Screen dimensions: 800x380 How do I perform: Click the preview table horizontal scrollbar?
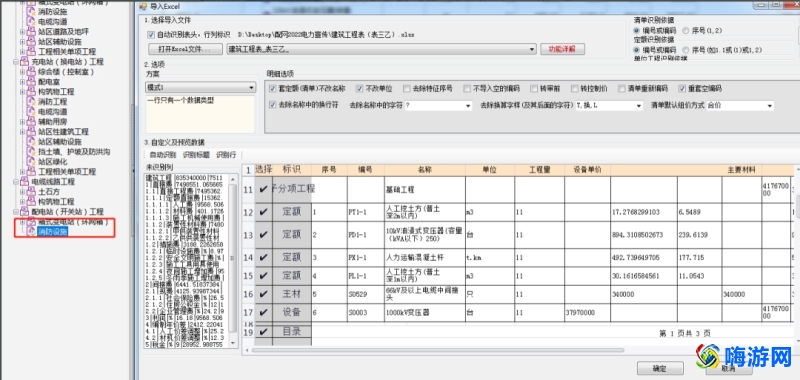(x=438, y=350)
